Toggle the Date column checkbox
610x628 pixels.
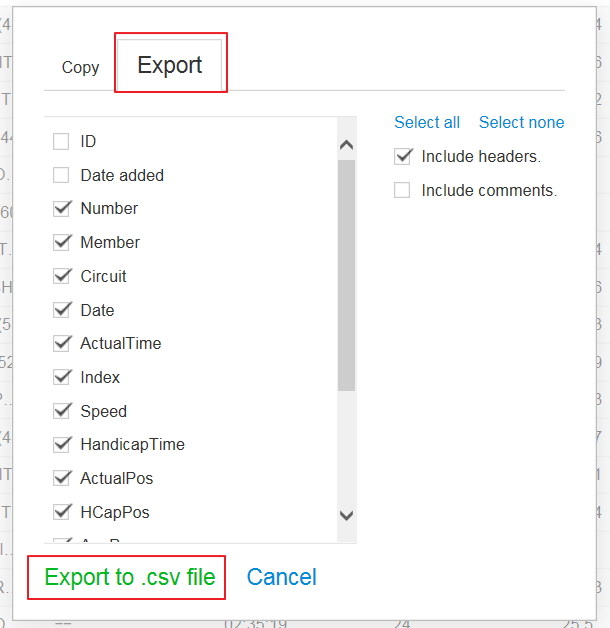click(62, 310)
